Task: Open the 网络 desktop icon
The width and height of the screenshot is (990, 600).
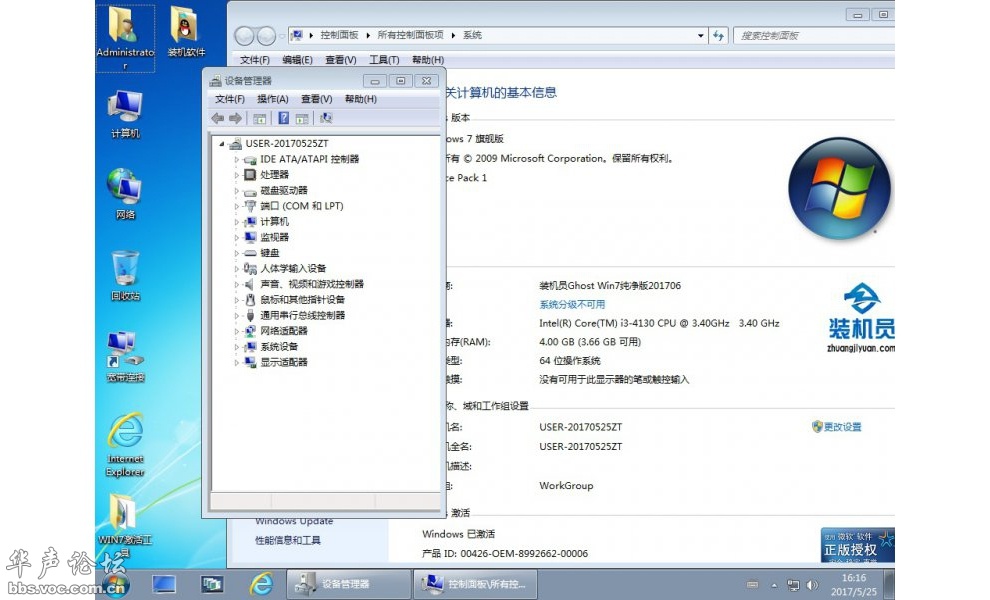Action: (125, 194)
